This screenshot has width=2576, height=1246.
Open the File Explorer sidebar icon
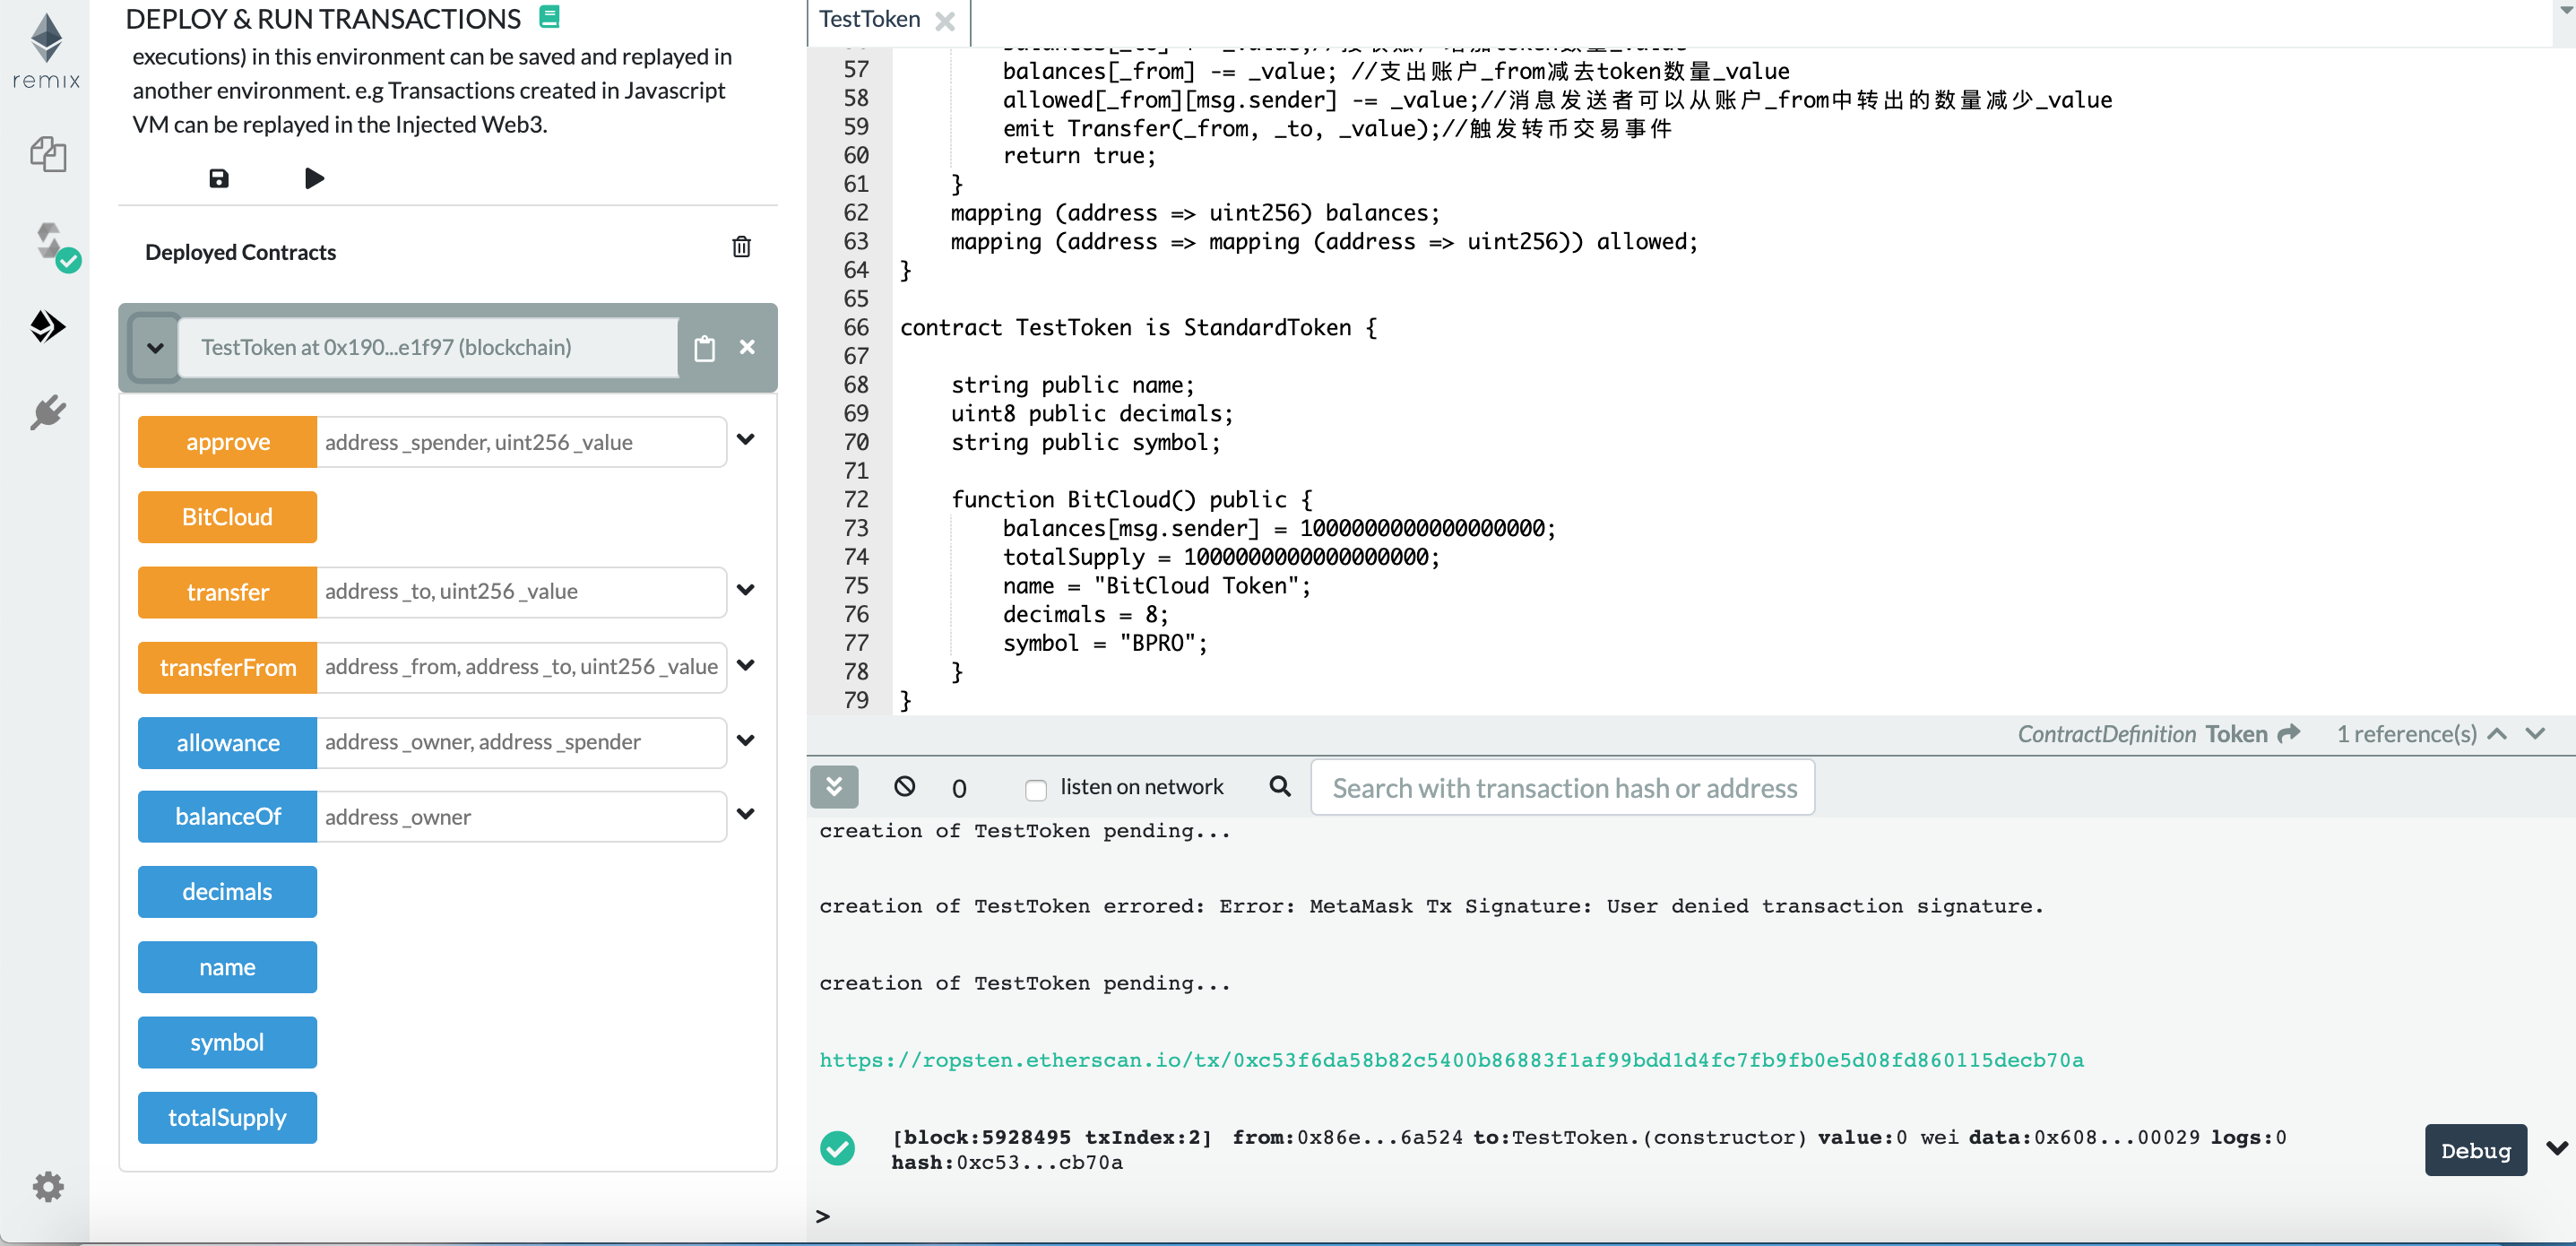pos(47,155)
